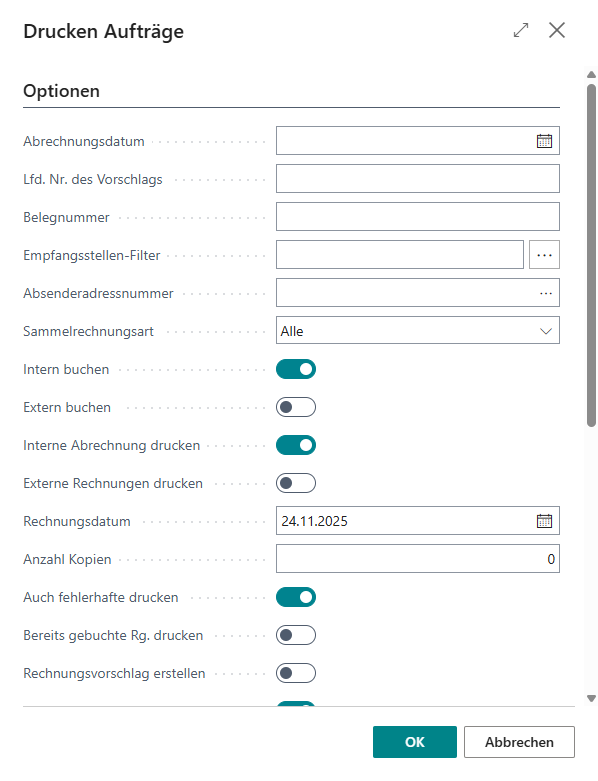This screenshot has height=781, width=598.
Task: Click the Abbrechen button
Action: [x=519, y=742]
